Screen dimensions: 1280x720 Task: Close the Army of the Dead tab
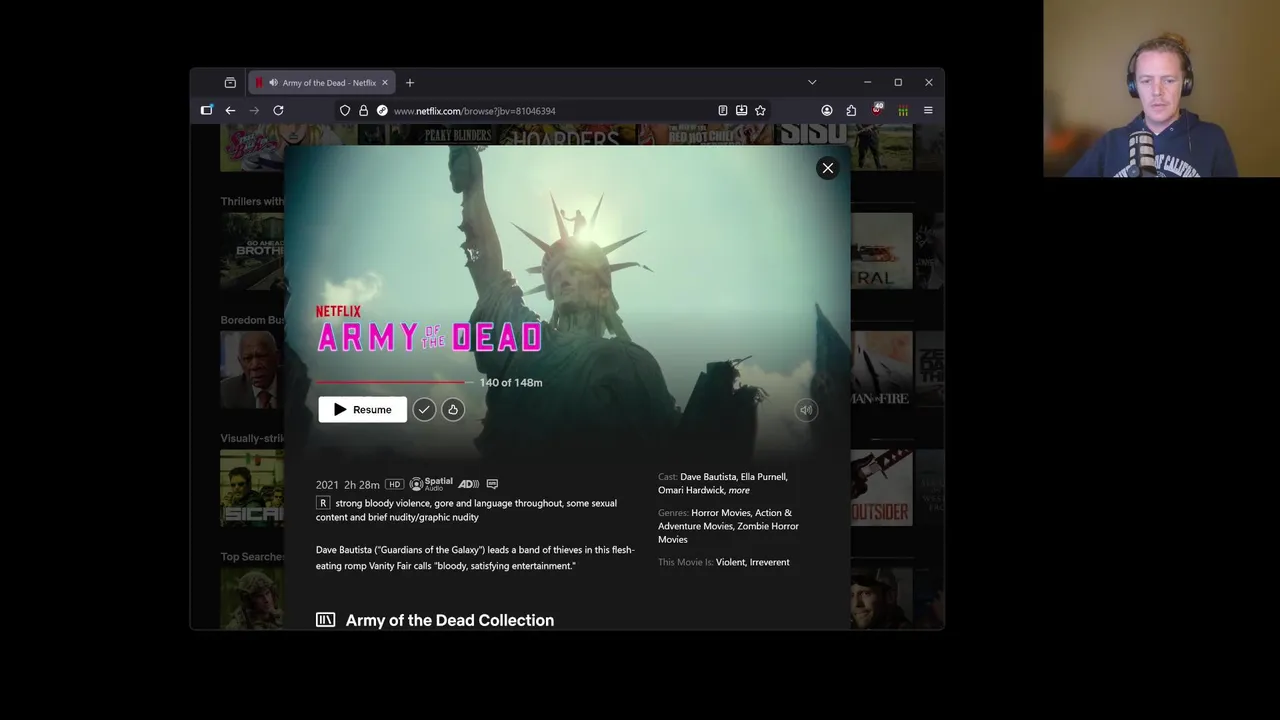(384, 83)
